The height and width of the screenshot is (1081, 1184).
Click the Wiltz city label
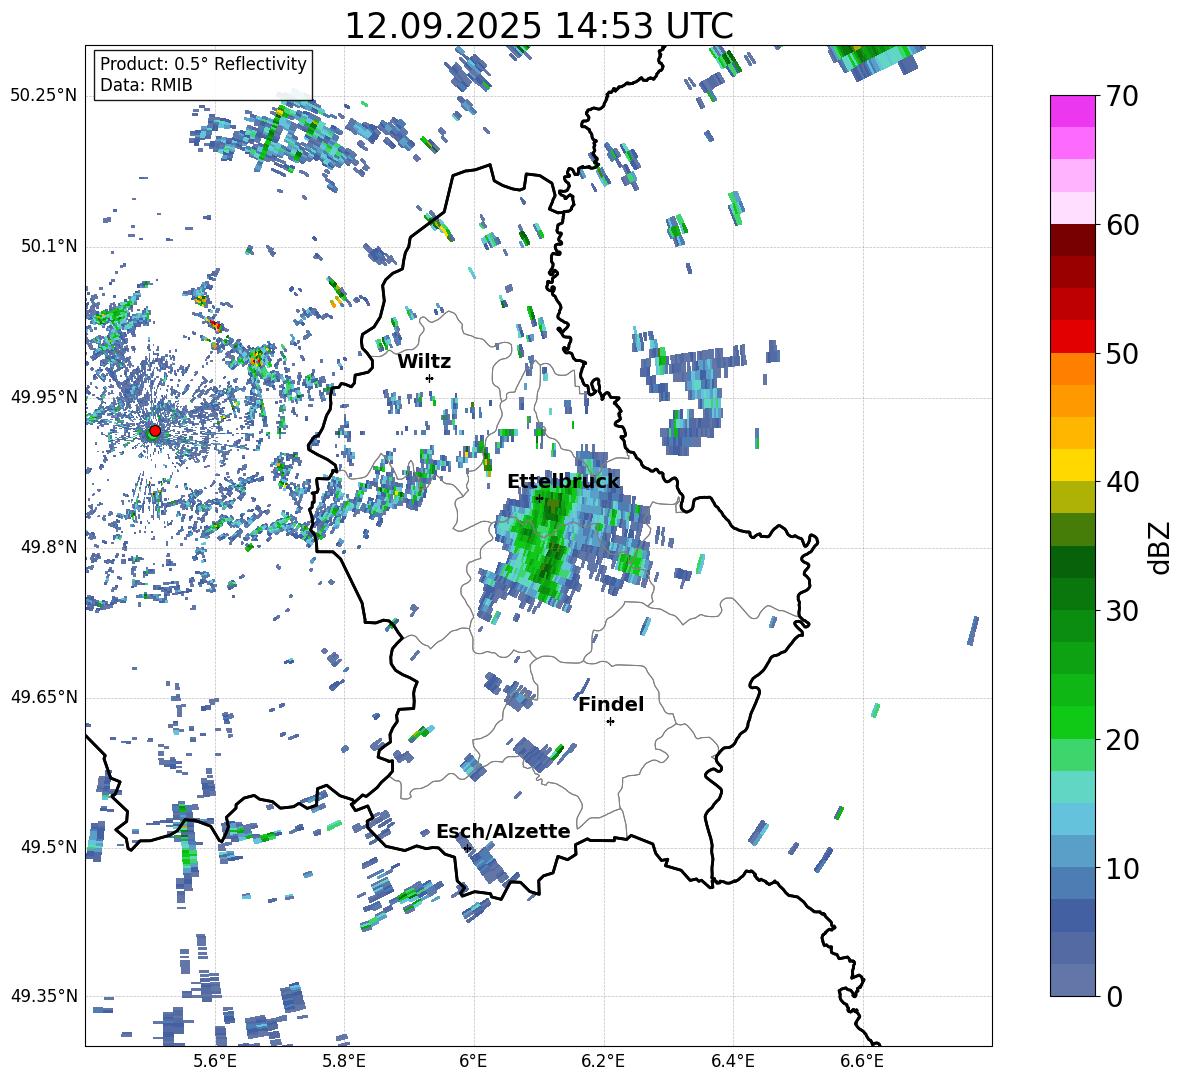[x=424, y=361]
